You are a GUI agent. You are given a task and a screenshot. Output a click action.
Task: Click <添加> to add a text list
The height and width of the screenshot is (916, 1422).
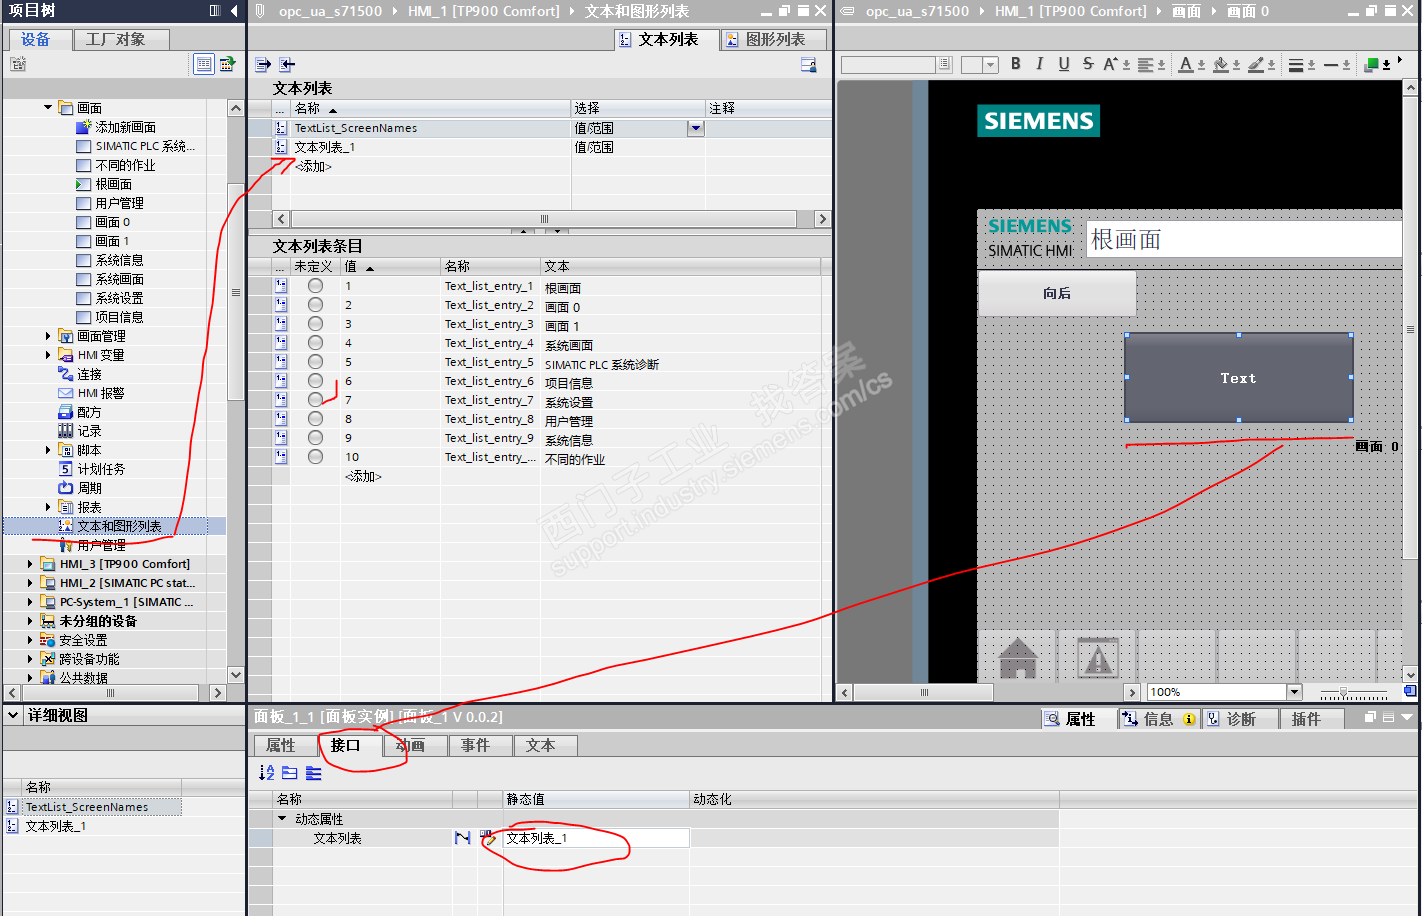313,166
